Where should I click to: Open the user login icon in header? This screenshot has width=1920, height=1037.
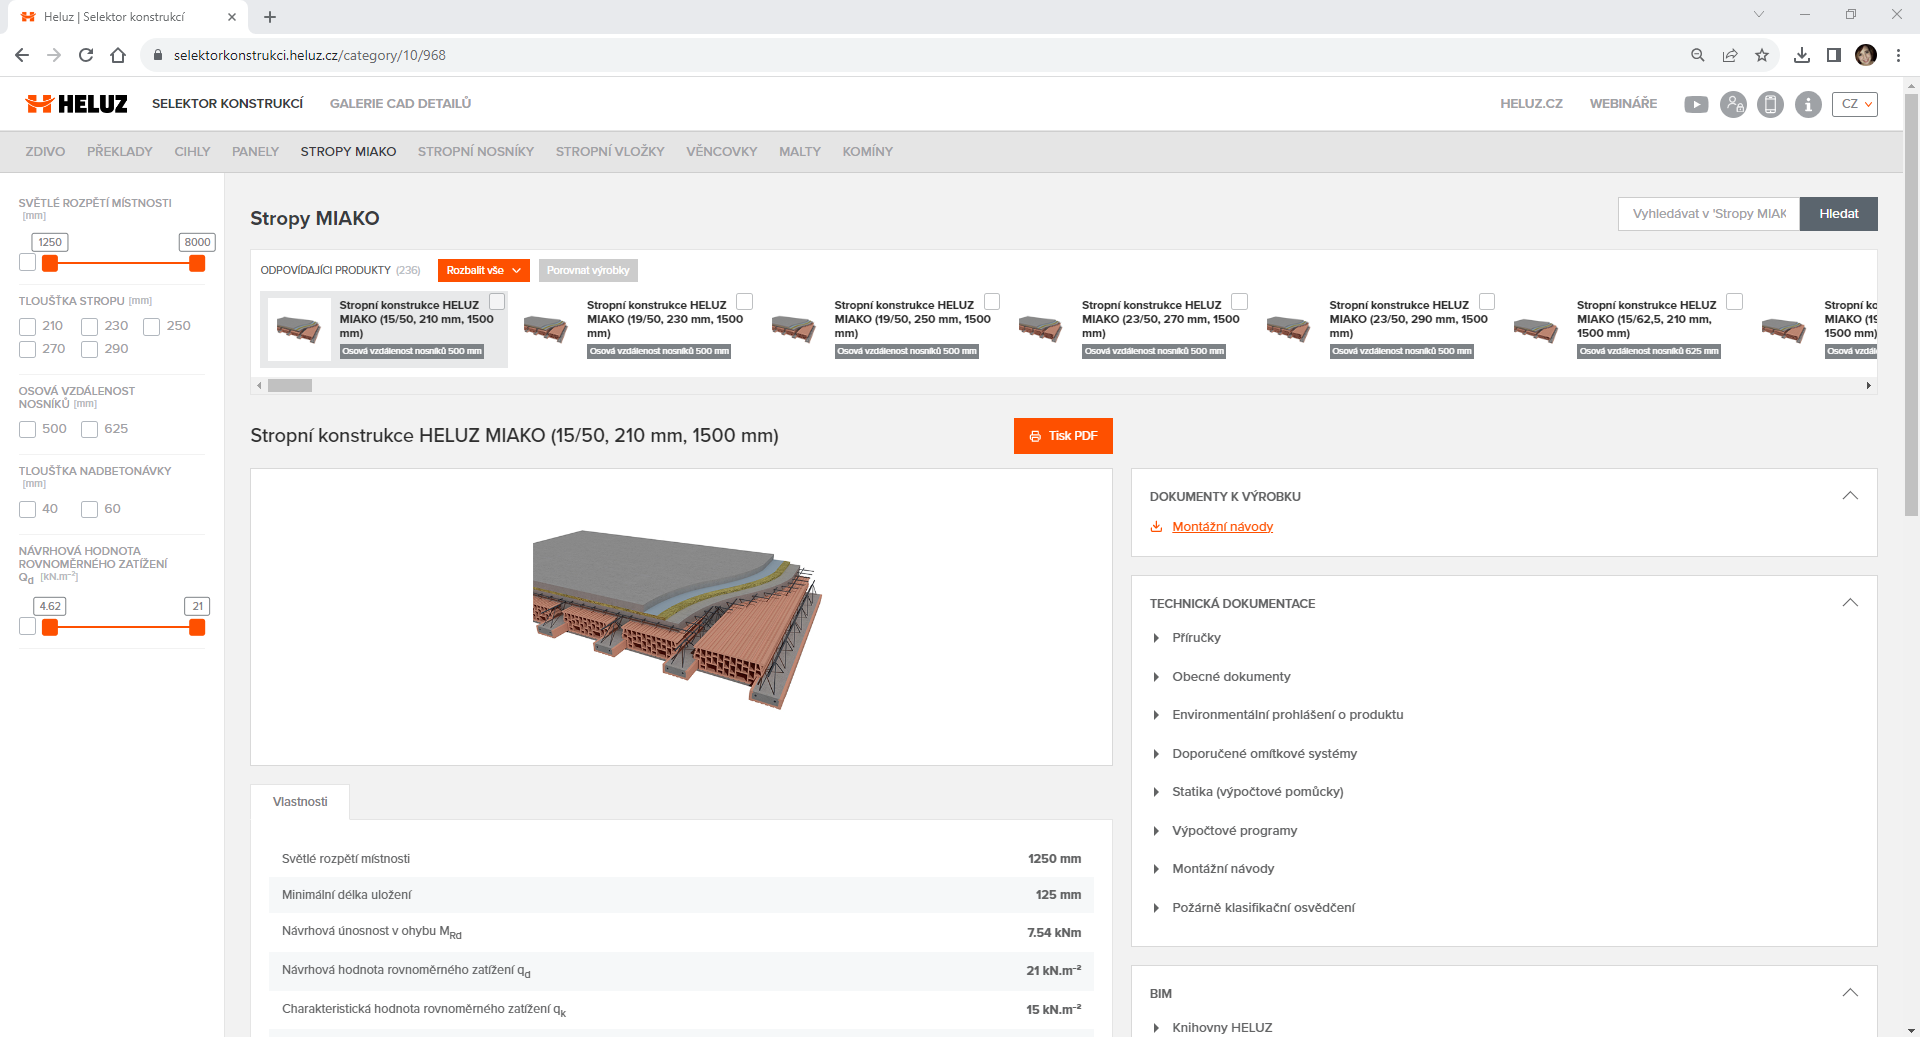pyautogui.click(x=1733, y=104)
